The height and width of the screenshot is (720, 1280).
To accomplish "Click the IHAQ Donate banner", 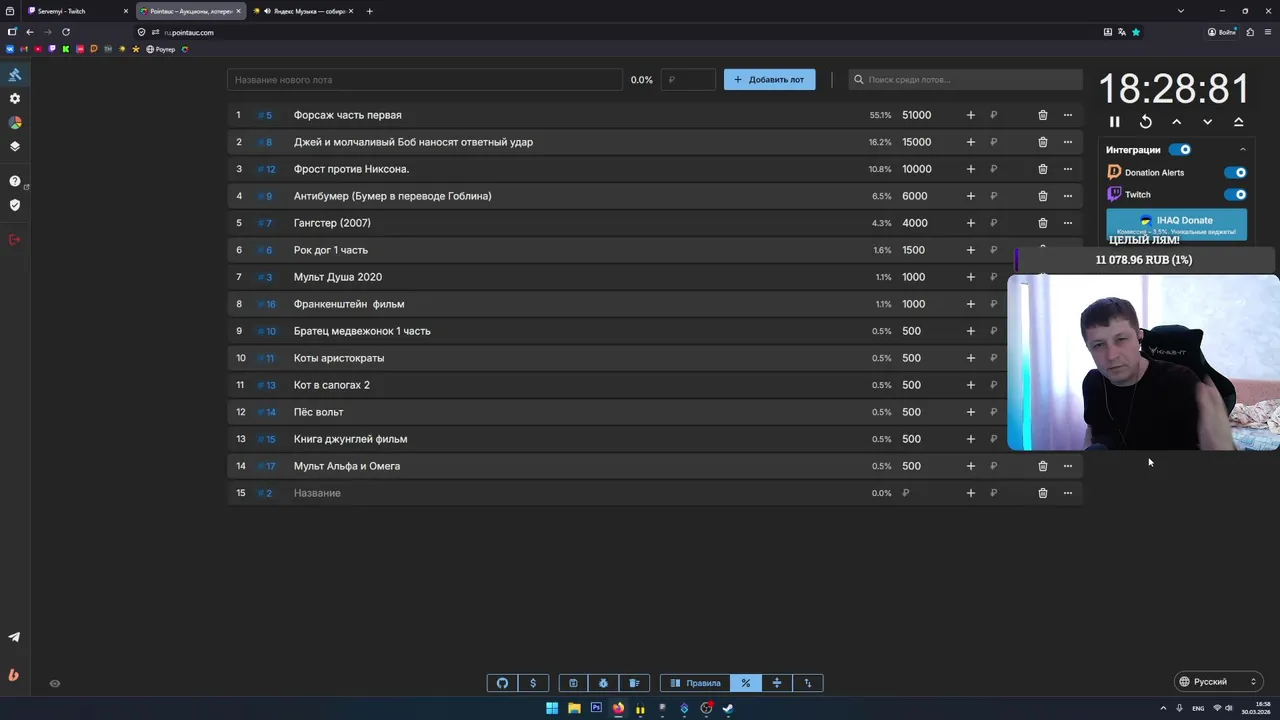I will click(1176, 225).
